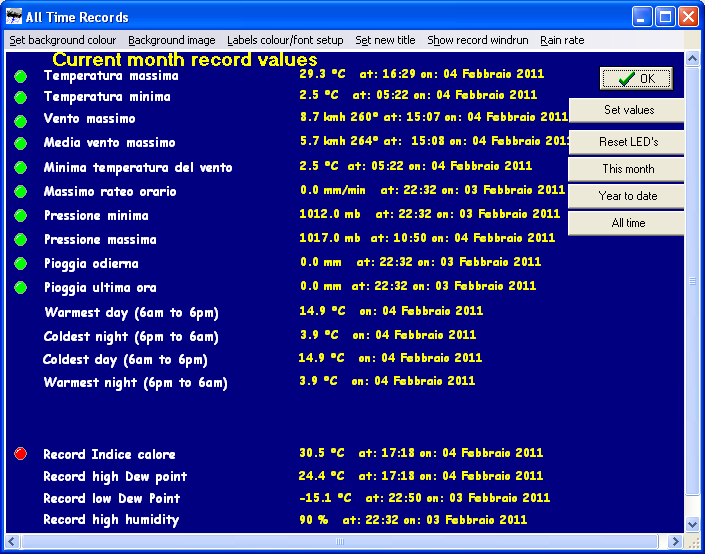Choose Set new title menu item
Viewport: 705px width, 554px height.
(385, 40)
